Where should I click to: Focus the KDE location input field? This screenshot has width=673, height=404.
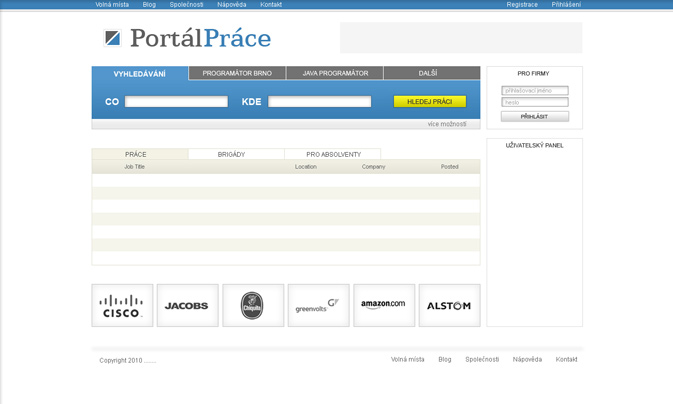(x=319, y=101)
